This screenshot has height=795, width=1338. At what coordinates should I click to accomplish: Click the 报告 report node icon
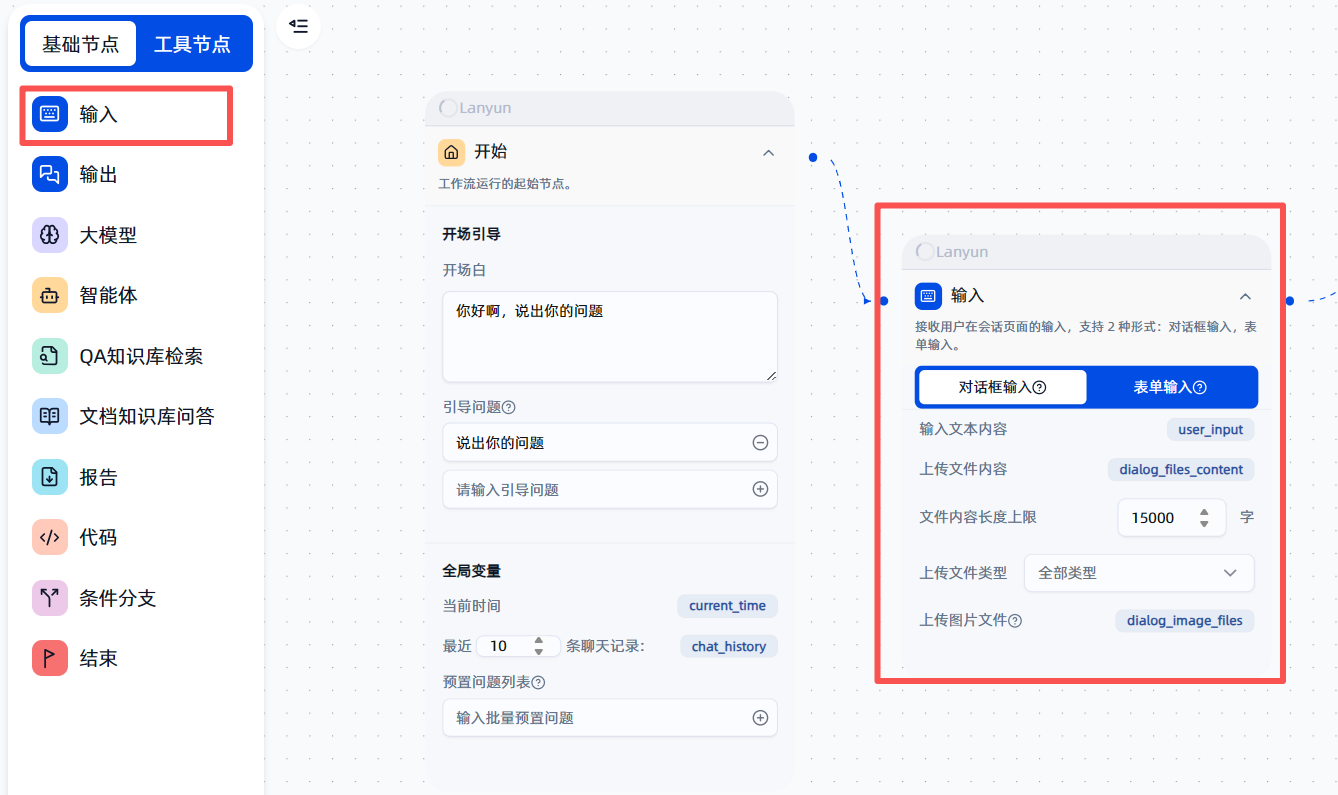click(50, 477)
